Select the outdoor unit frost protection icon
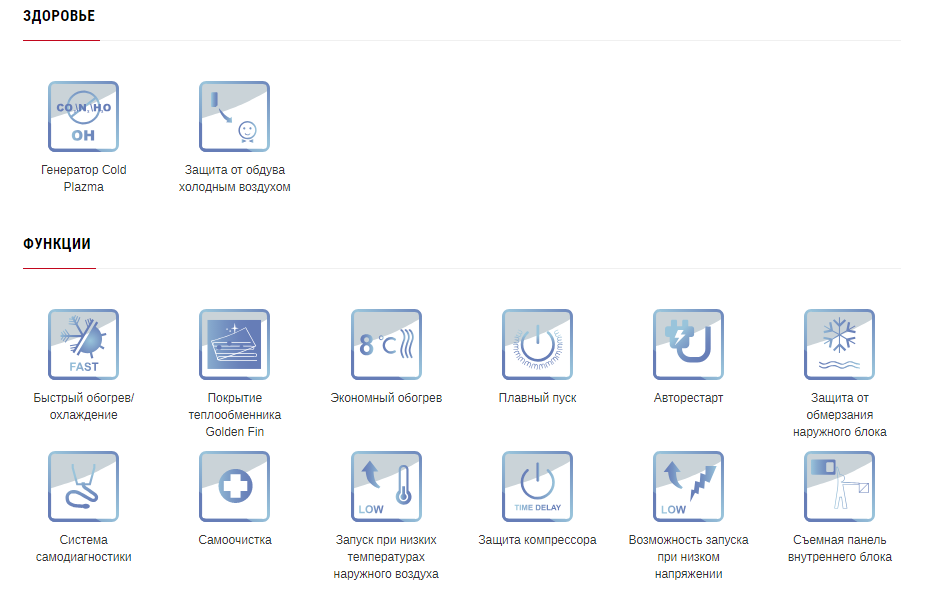Image resolution: width=937 pixels, height=595 pixels. 839,344
